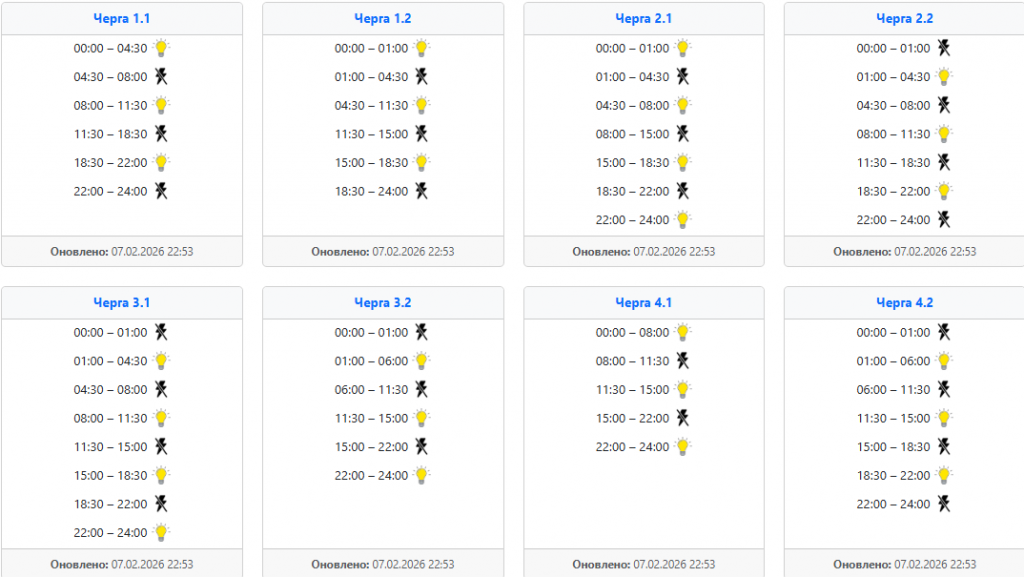Click the power-off icon beside 08:00 – 15:00 in Черга 2.1

click(683, 134)
